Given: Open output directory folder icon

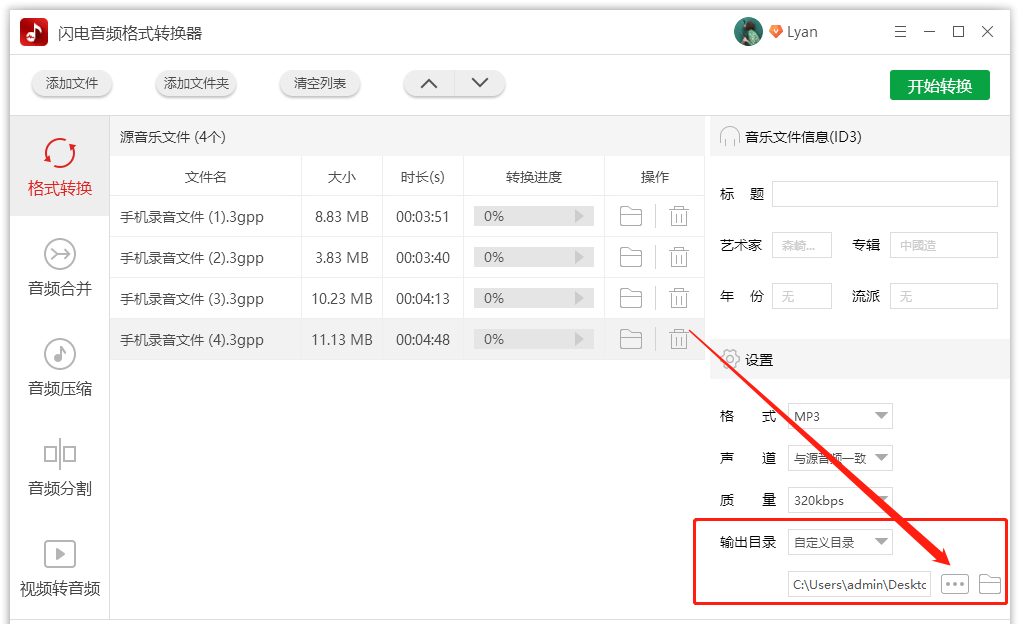Looking at the screenshot, I should tap(989, 583).
